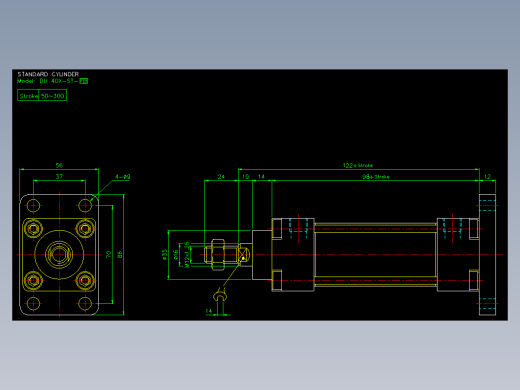Select the 86 height dimension
520x390 pixels.
pos(120,254)
